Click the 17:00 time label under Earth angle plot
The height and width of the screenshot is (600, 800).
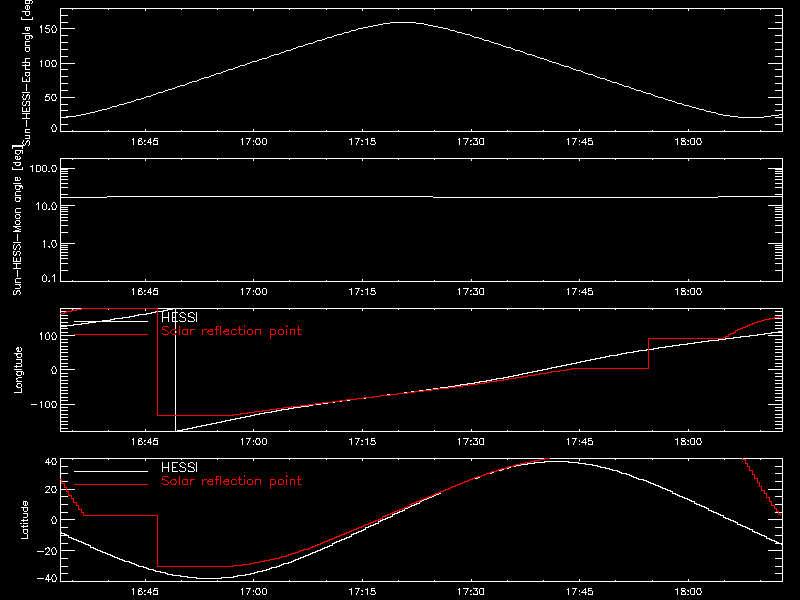pos(253,142)
